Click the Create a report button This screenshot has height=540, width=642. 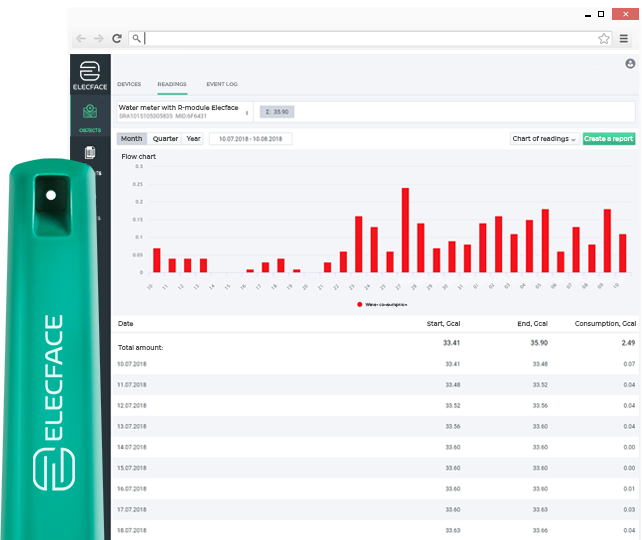click(609, 139)
